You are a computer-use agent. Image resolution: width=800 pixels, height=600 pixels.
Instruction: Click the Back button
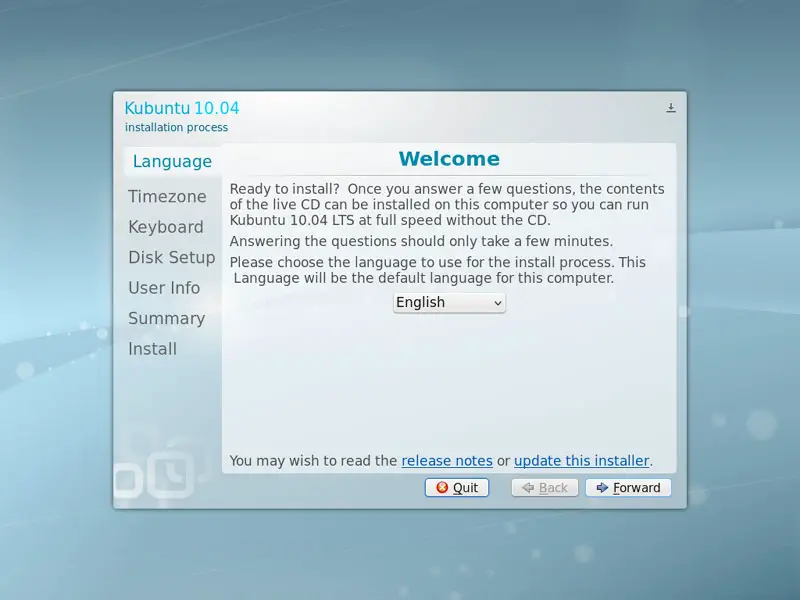pyautogui.click(x=544, y=488)
